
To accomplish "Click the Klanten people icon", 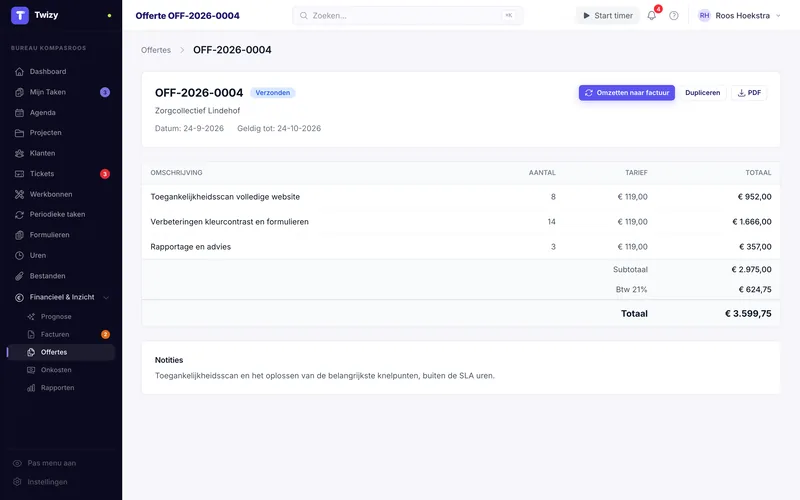I will click(x=19, y=153).
